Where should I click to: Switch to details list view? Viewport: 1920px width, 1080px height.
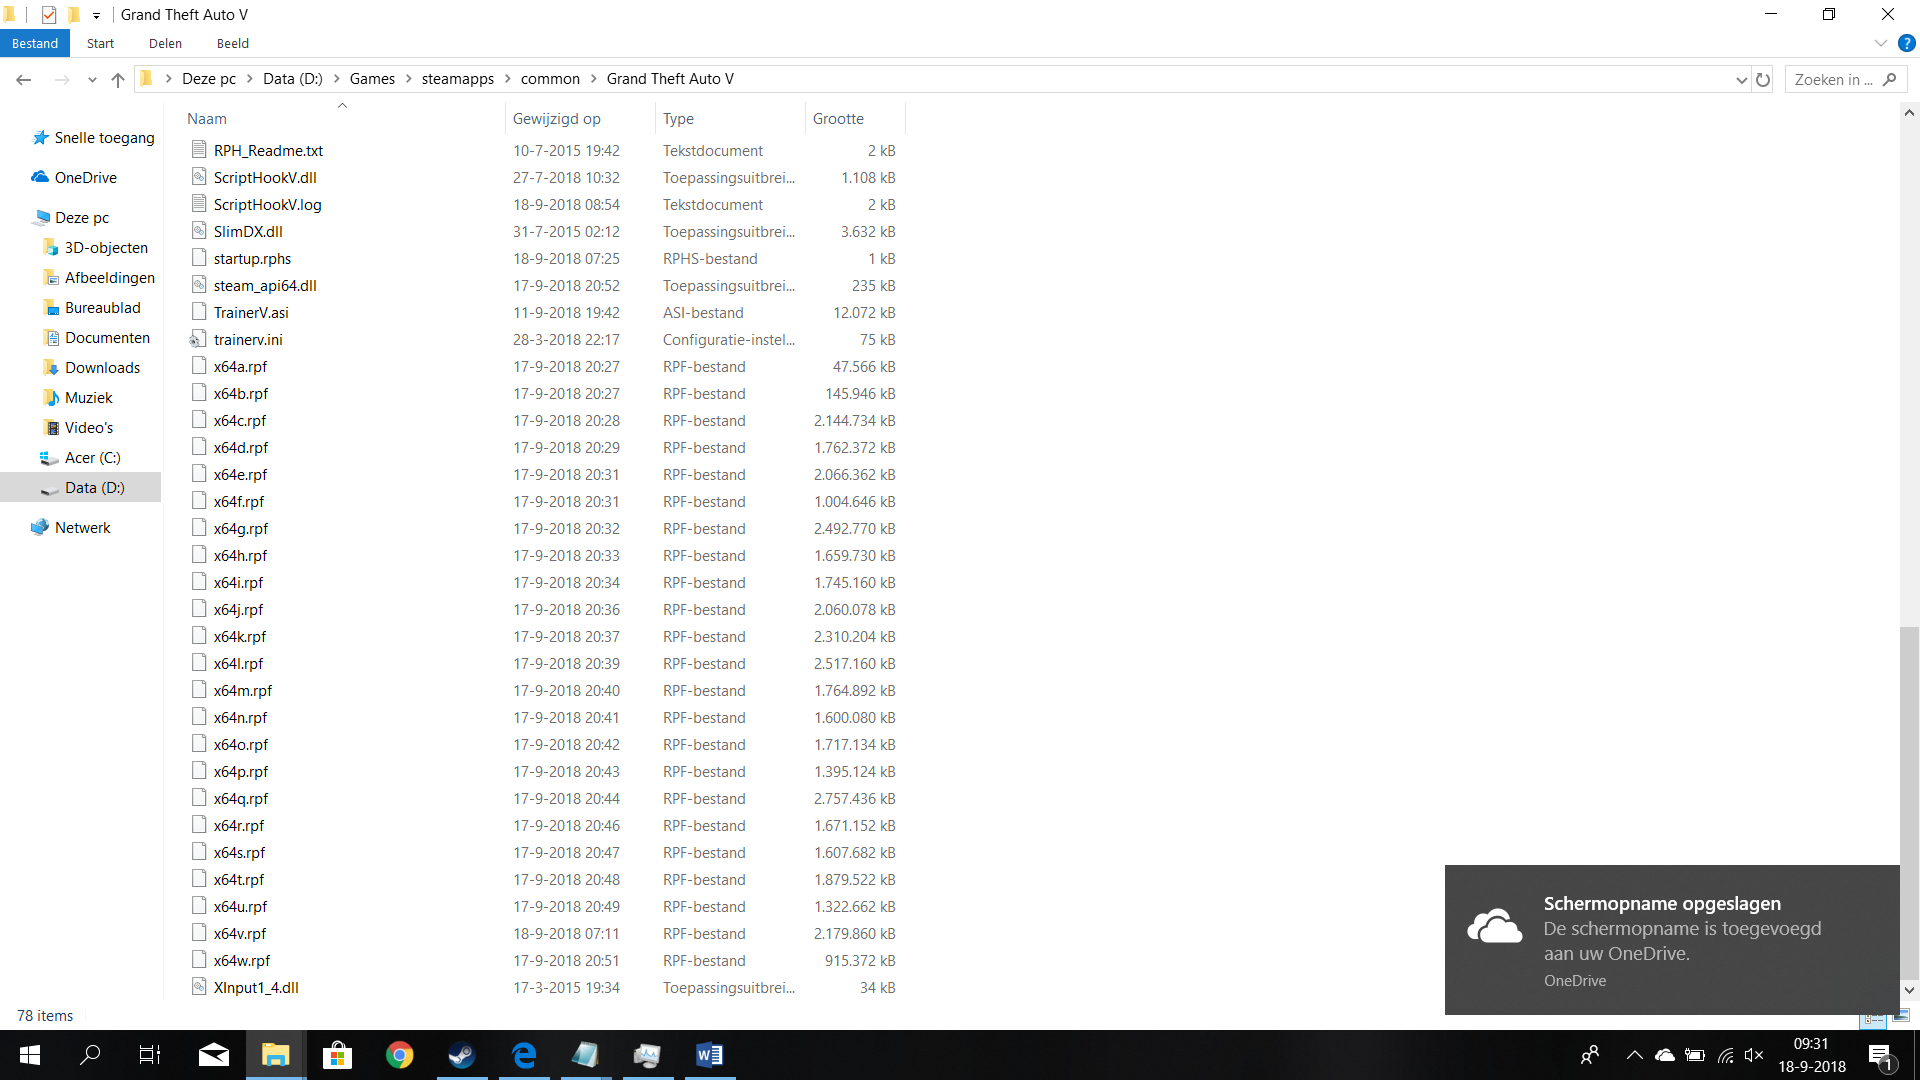click(1873, 1016)
